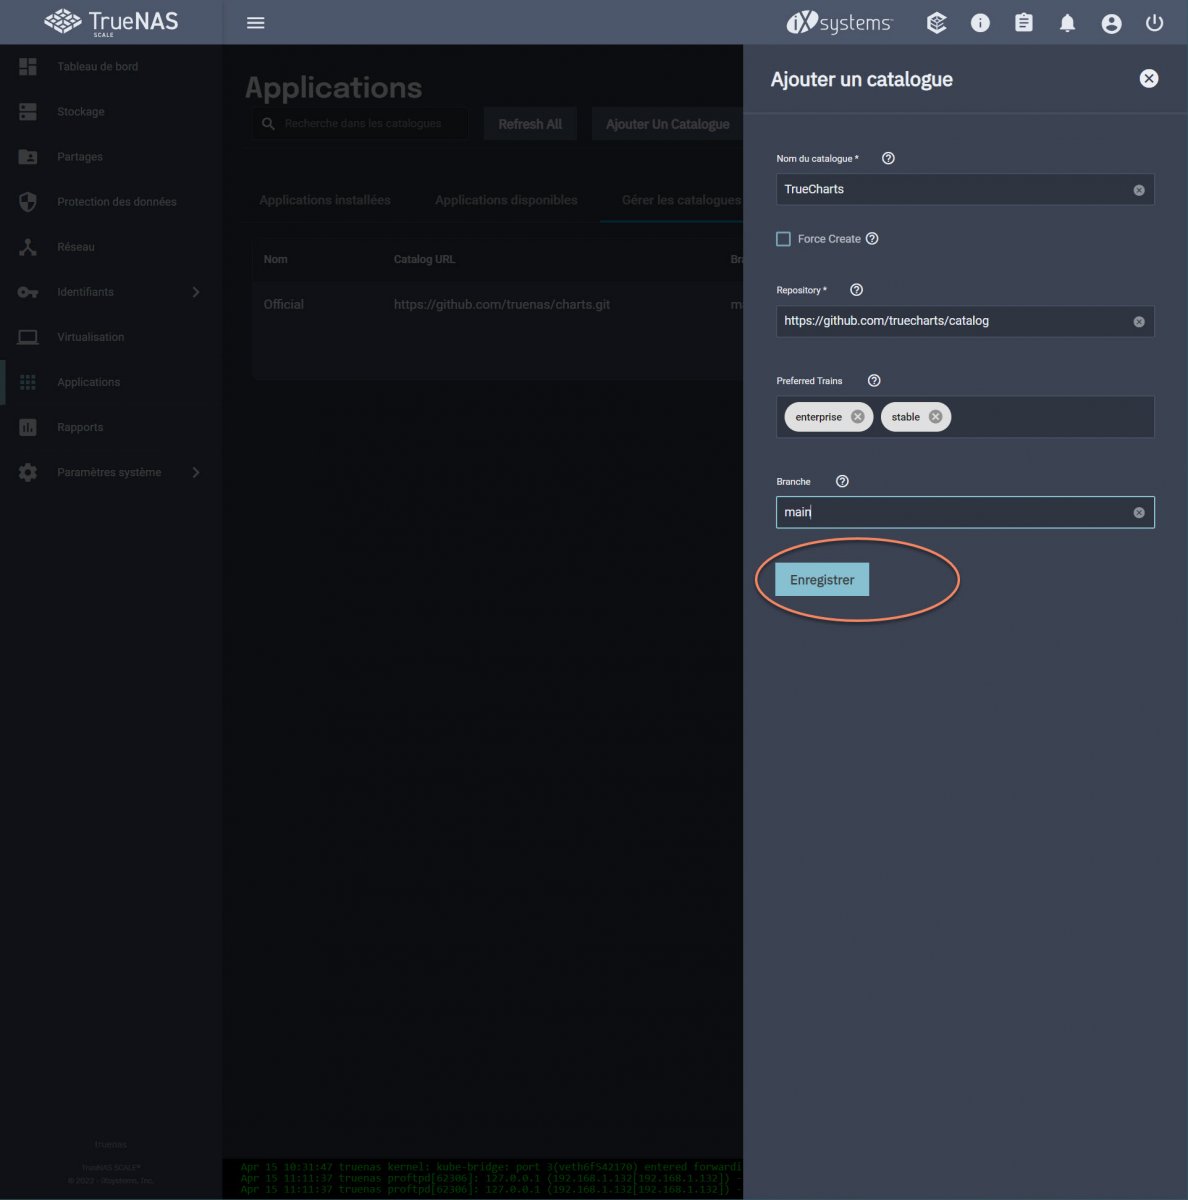
Task: Clear the Branche field
Action: tap(1139, 513)
